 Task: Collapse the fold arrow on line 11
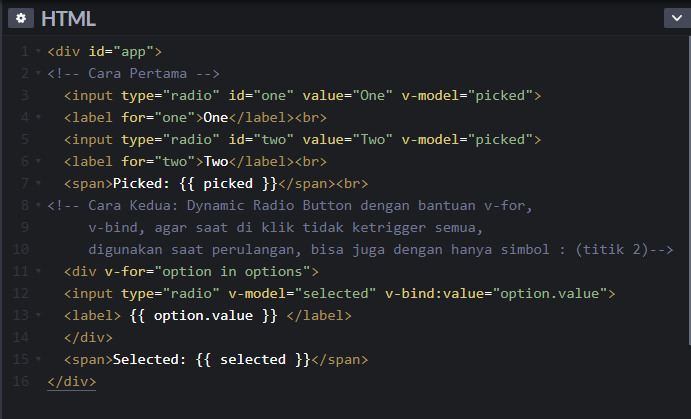(38, 271)
